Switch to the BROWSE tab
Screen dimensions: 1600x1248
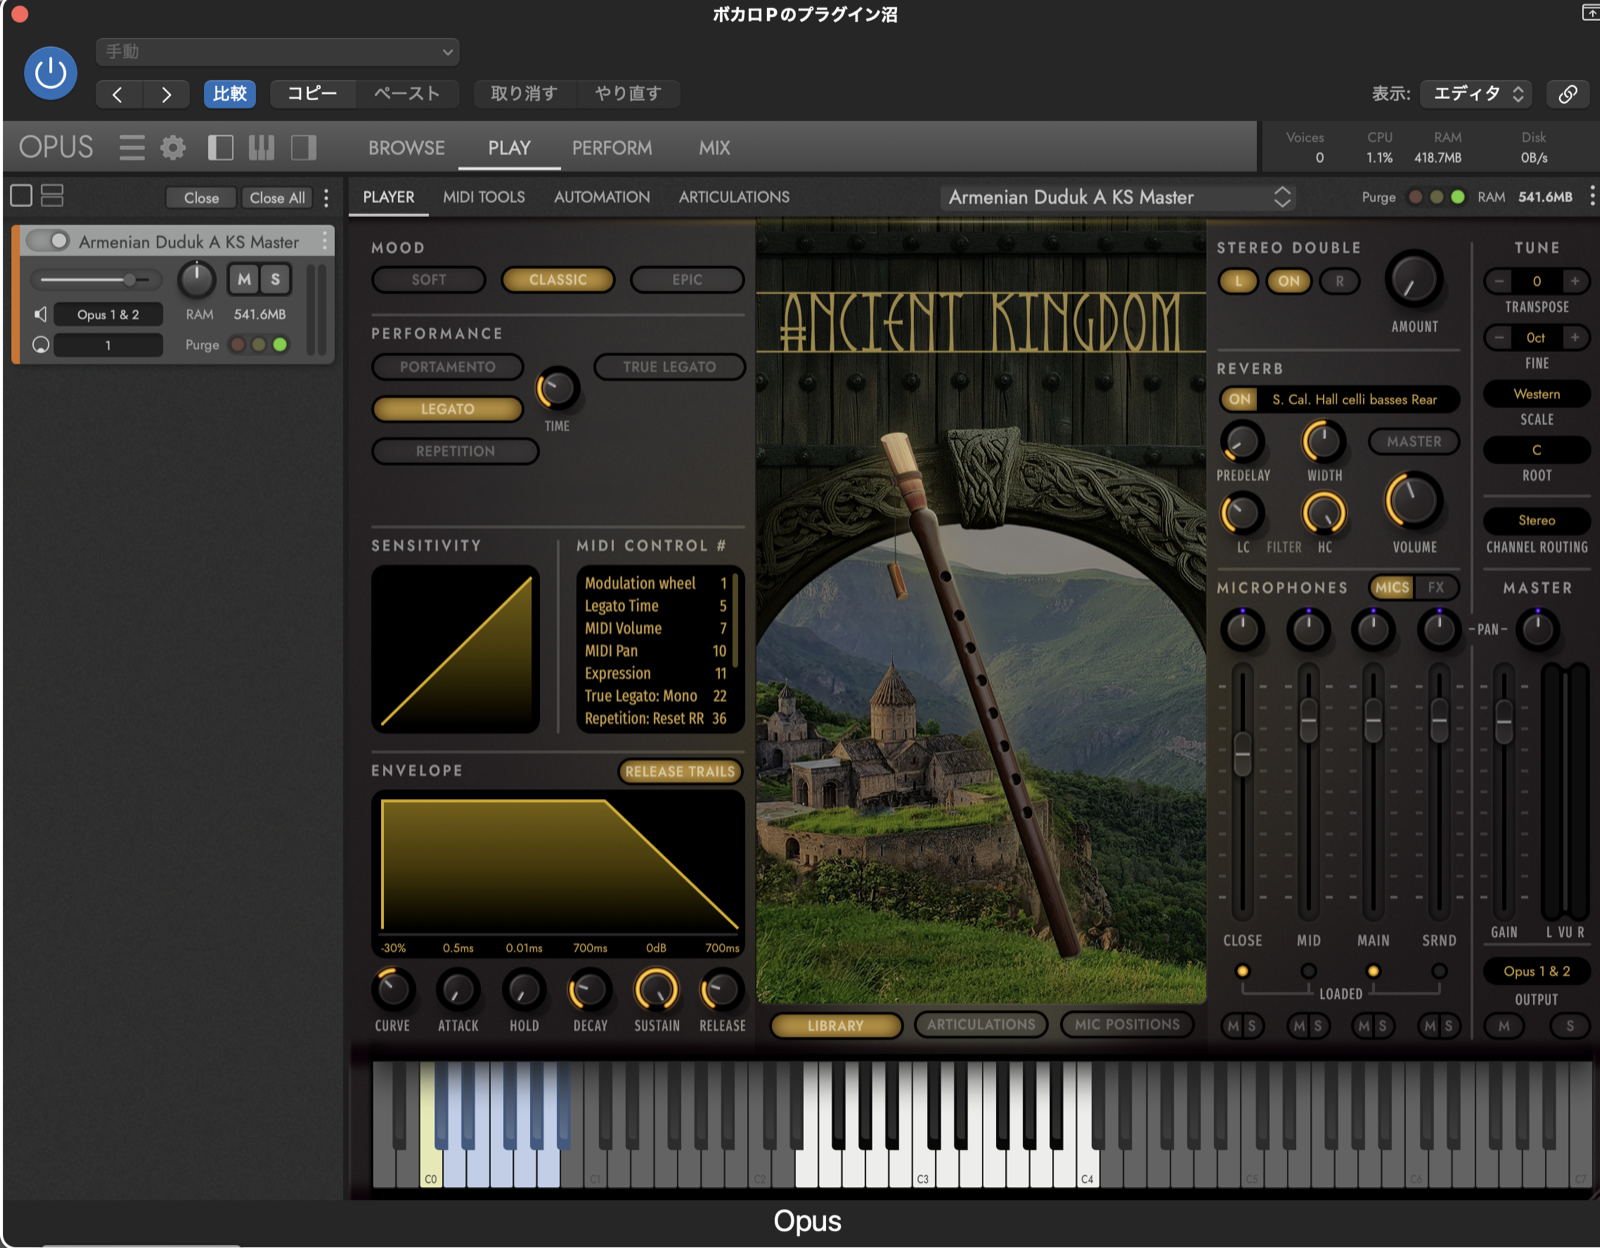click(406, 148)
